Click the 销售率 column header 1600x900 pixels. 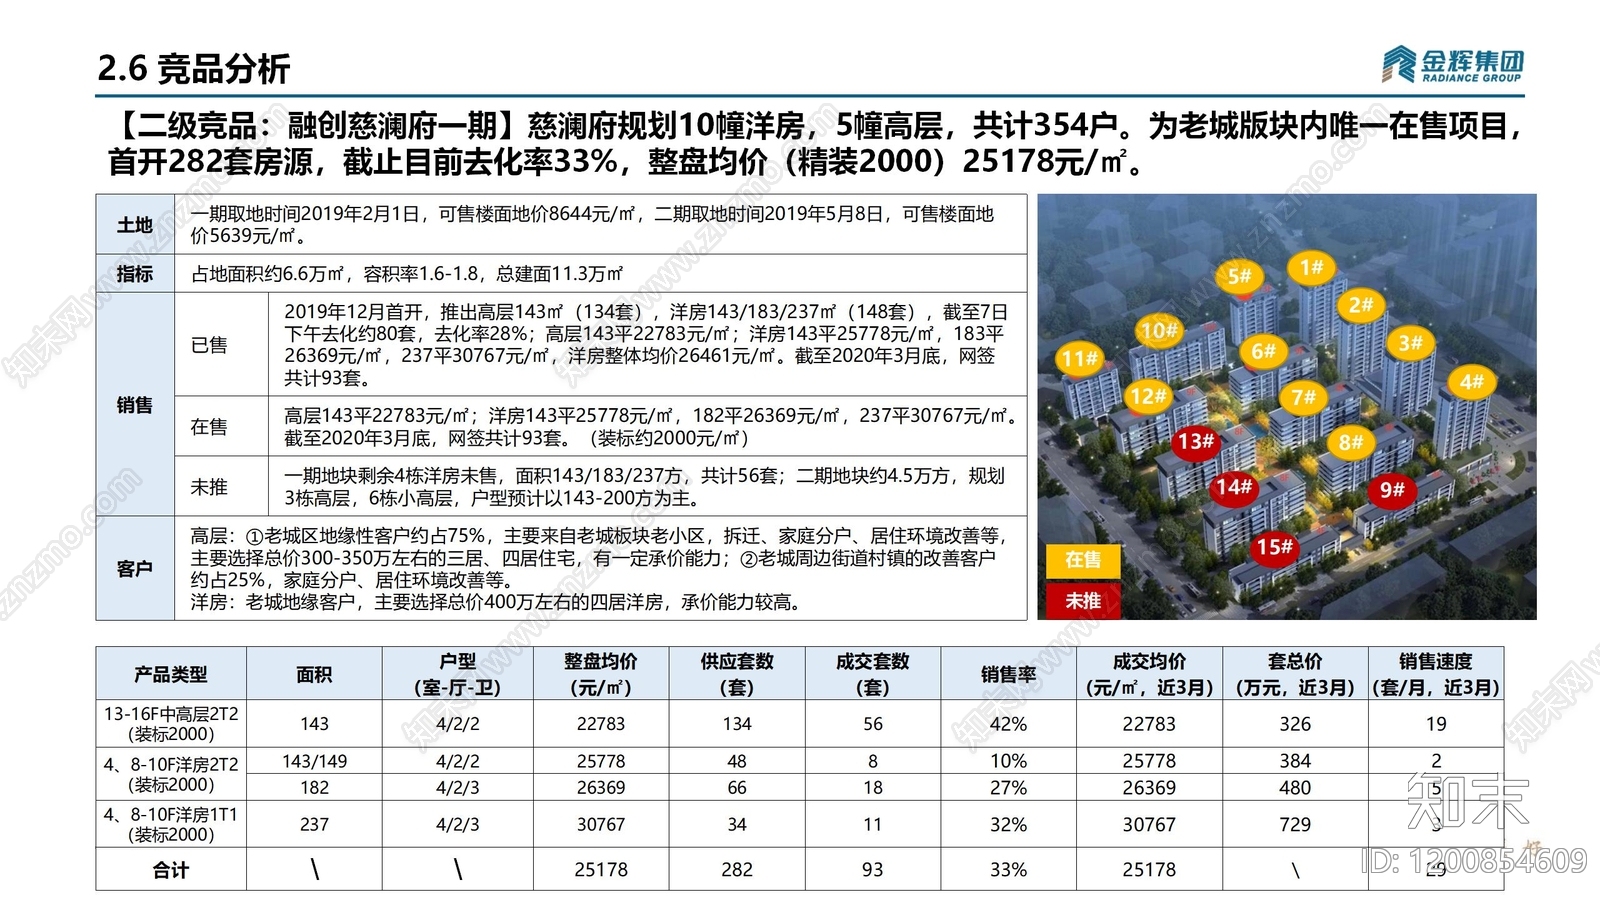1008,674
